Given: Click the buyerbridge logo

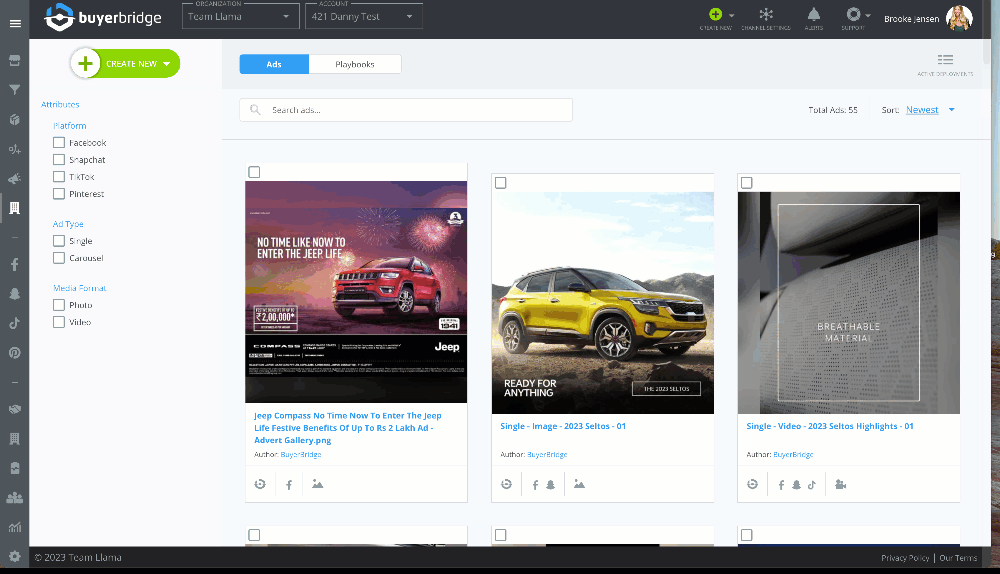Looking at the screenshot, I should click(x=103, y=17).
